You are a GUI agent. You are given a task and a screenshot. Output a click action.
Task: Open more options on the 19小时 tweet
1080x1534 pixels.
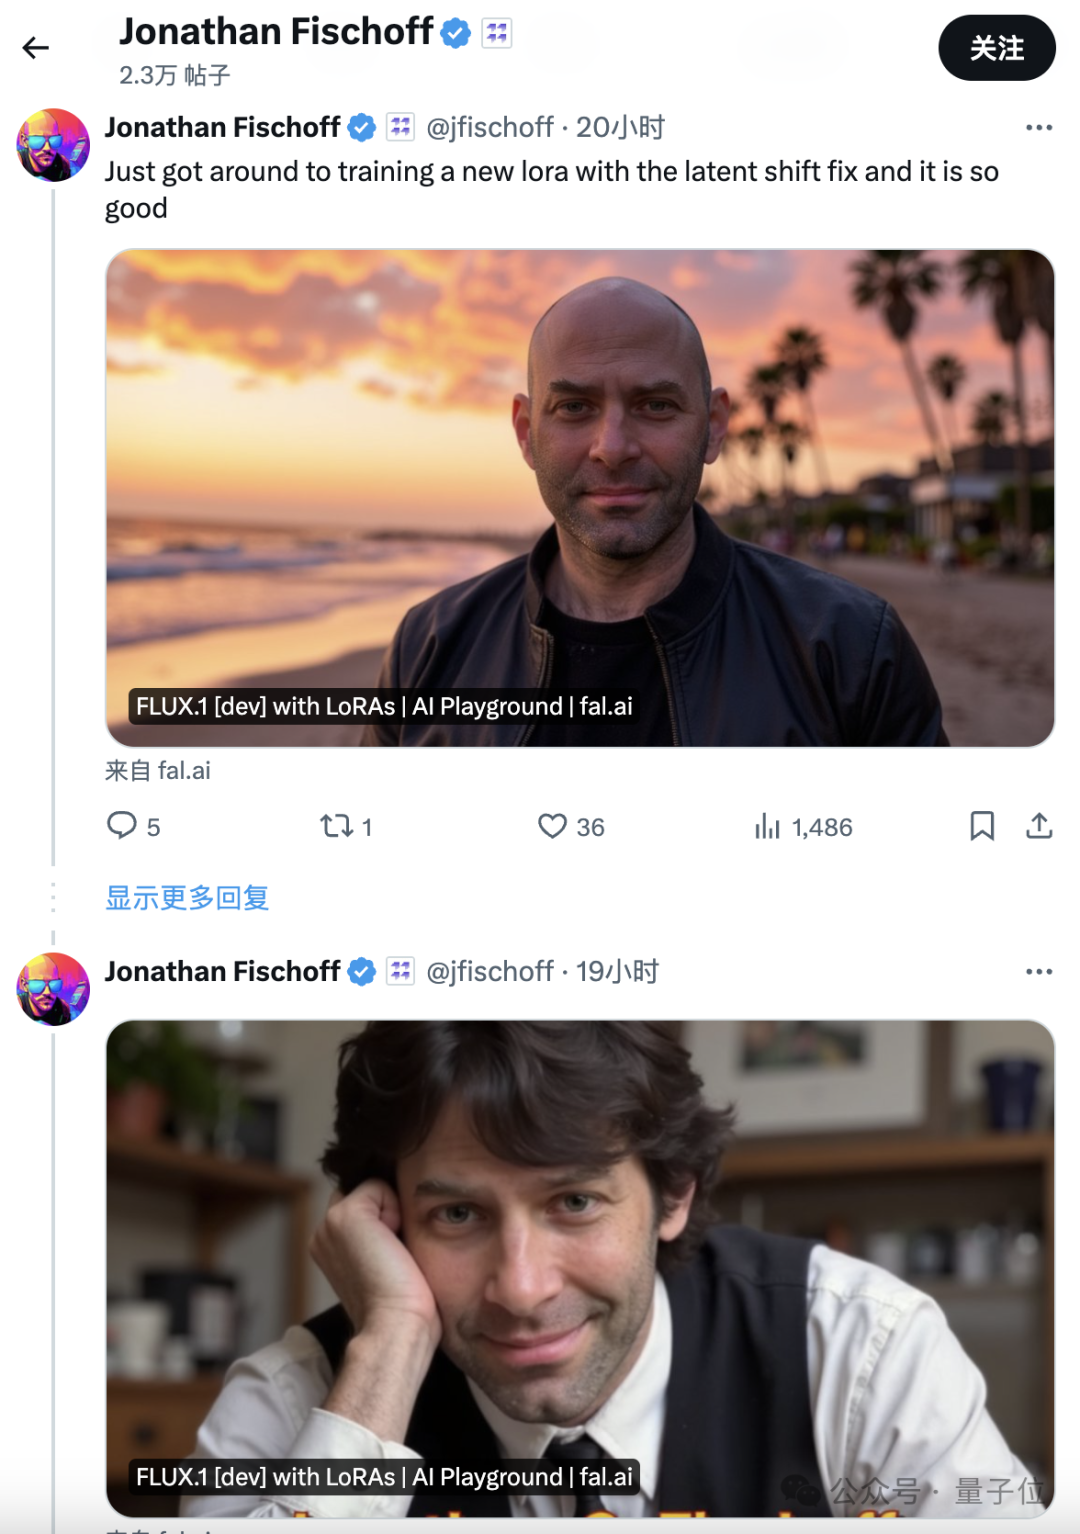pos(1039,972)
